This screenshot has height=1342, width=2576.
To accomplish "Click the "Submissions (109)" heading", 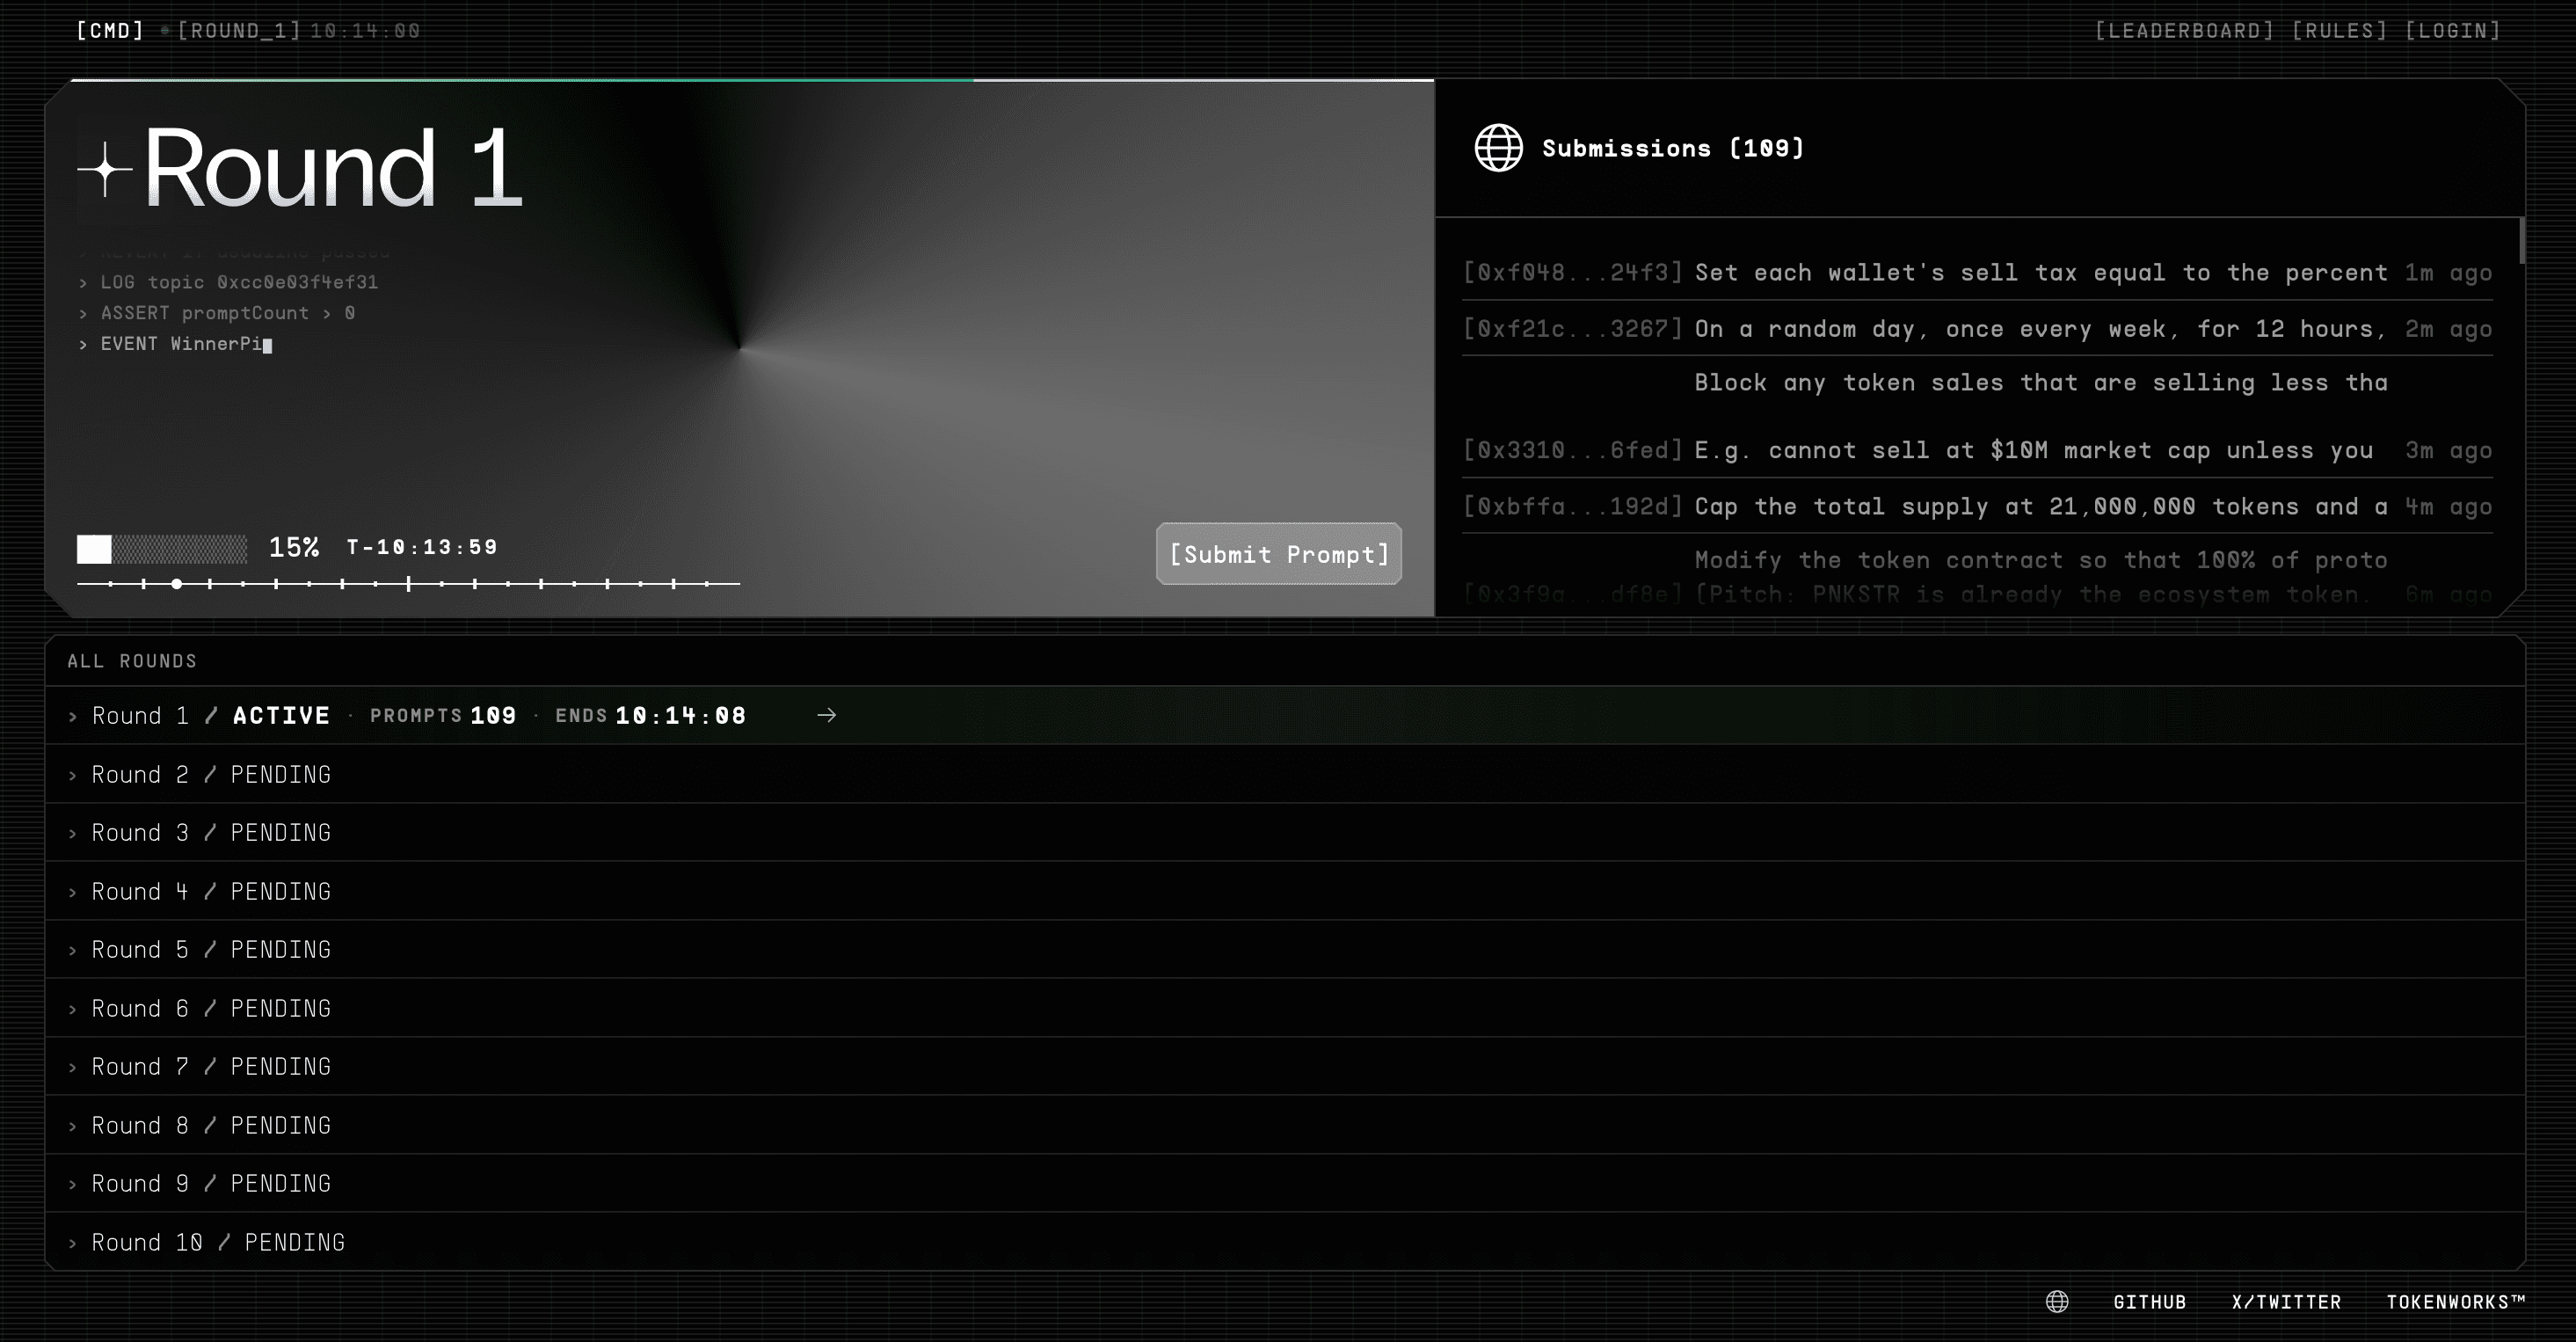I will (1673, 148).
